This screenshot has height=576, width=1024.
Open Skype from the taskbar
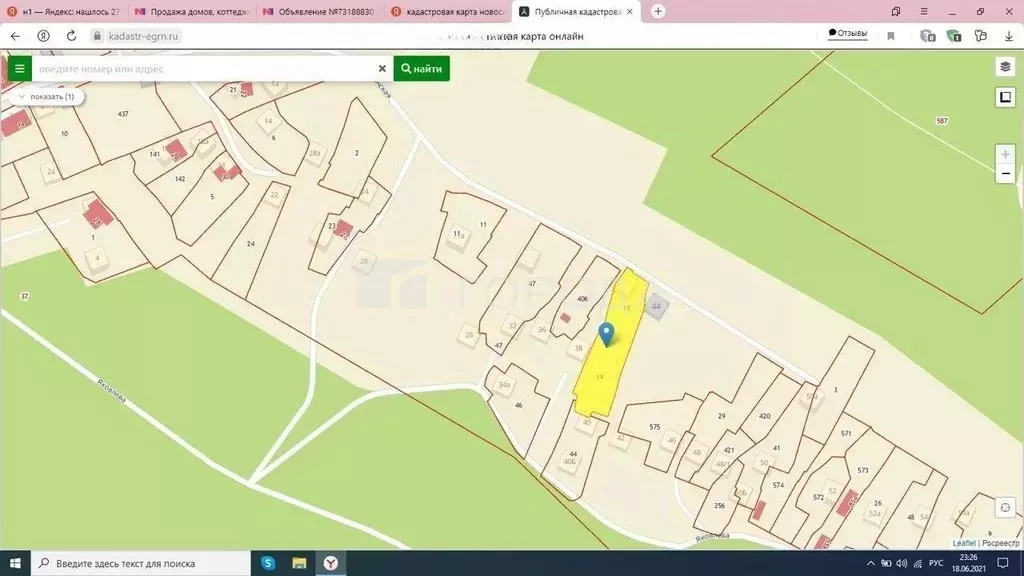pyautogui.click(x=266, y=563)
